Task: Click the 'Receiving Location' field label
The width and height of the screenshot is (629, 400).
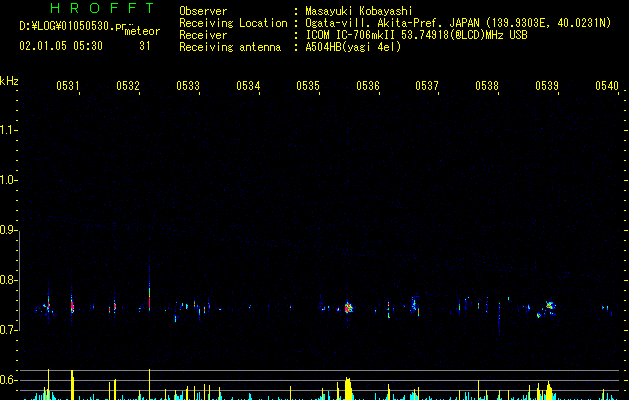Action: 233,23
